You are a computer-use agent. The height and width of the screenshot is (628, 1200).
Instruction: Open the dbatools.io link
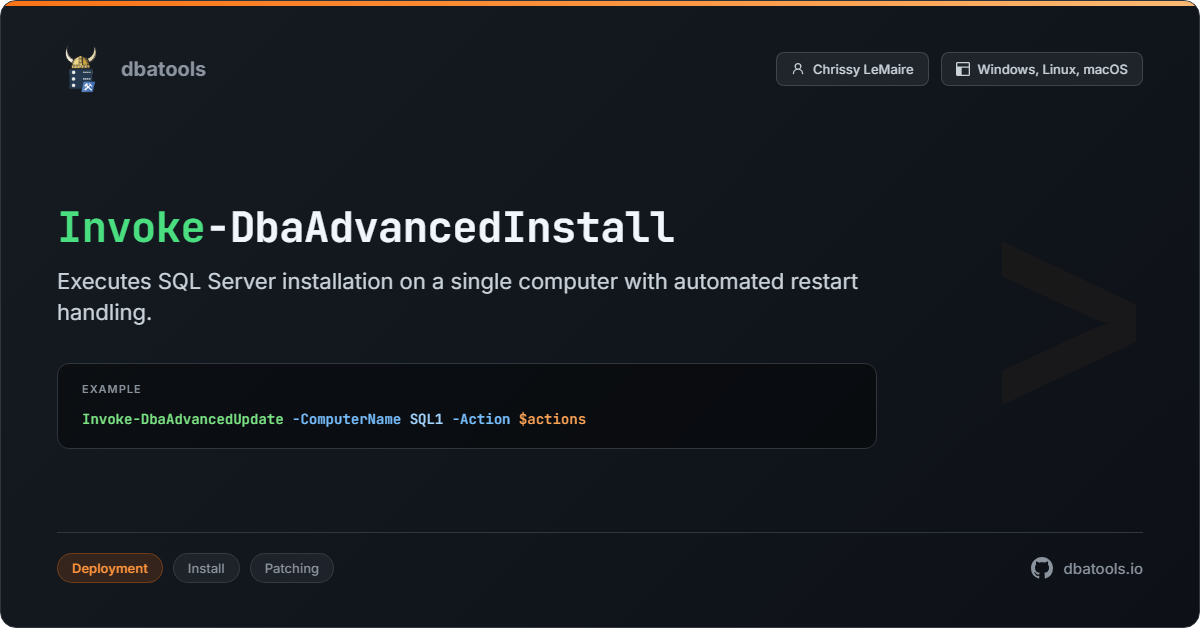[x=1103, y=568]
